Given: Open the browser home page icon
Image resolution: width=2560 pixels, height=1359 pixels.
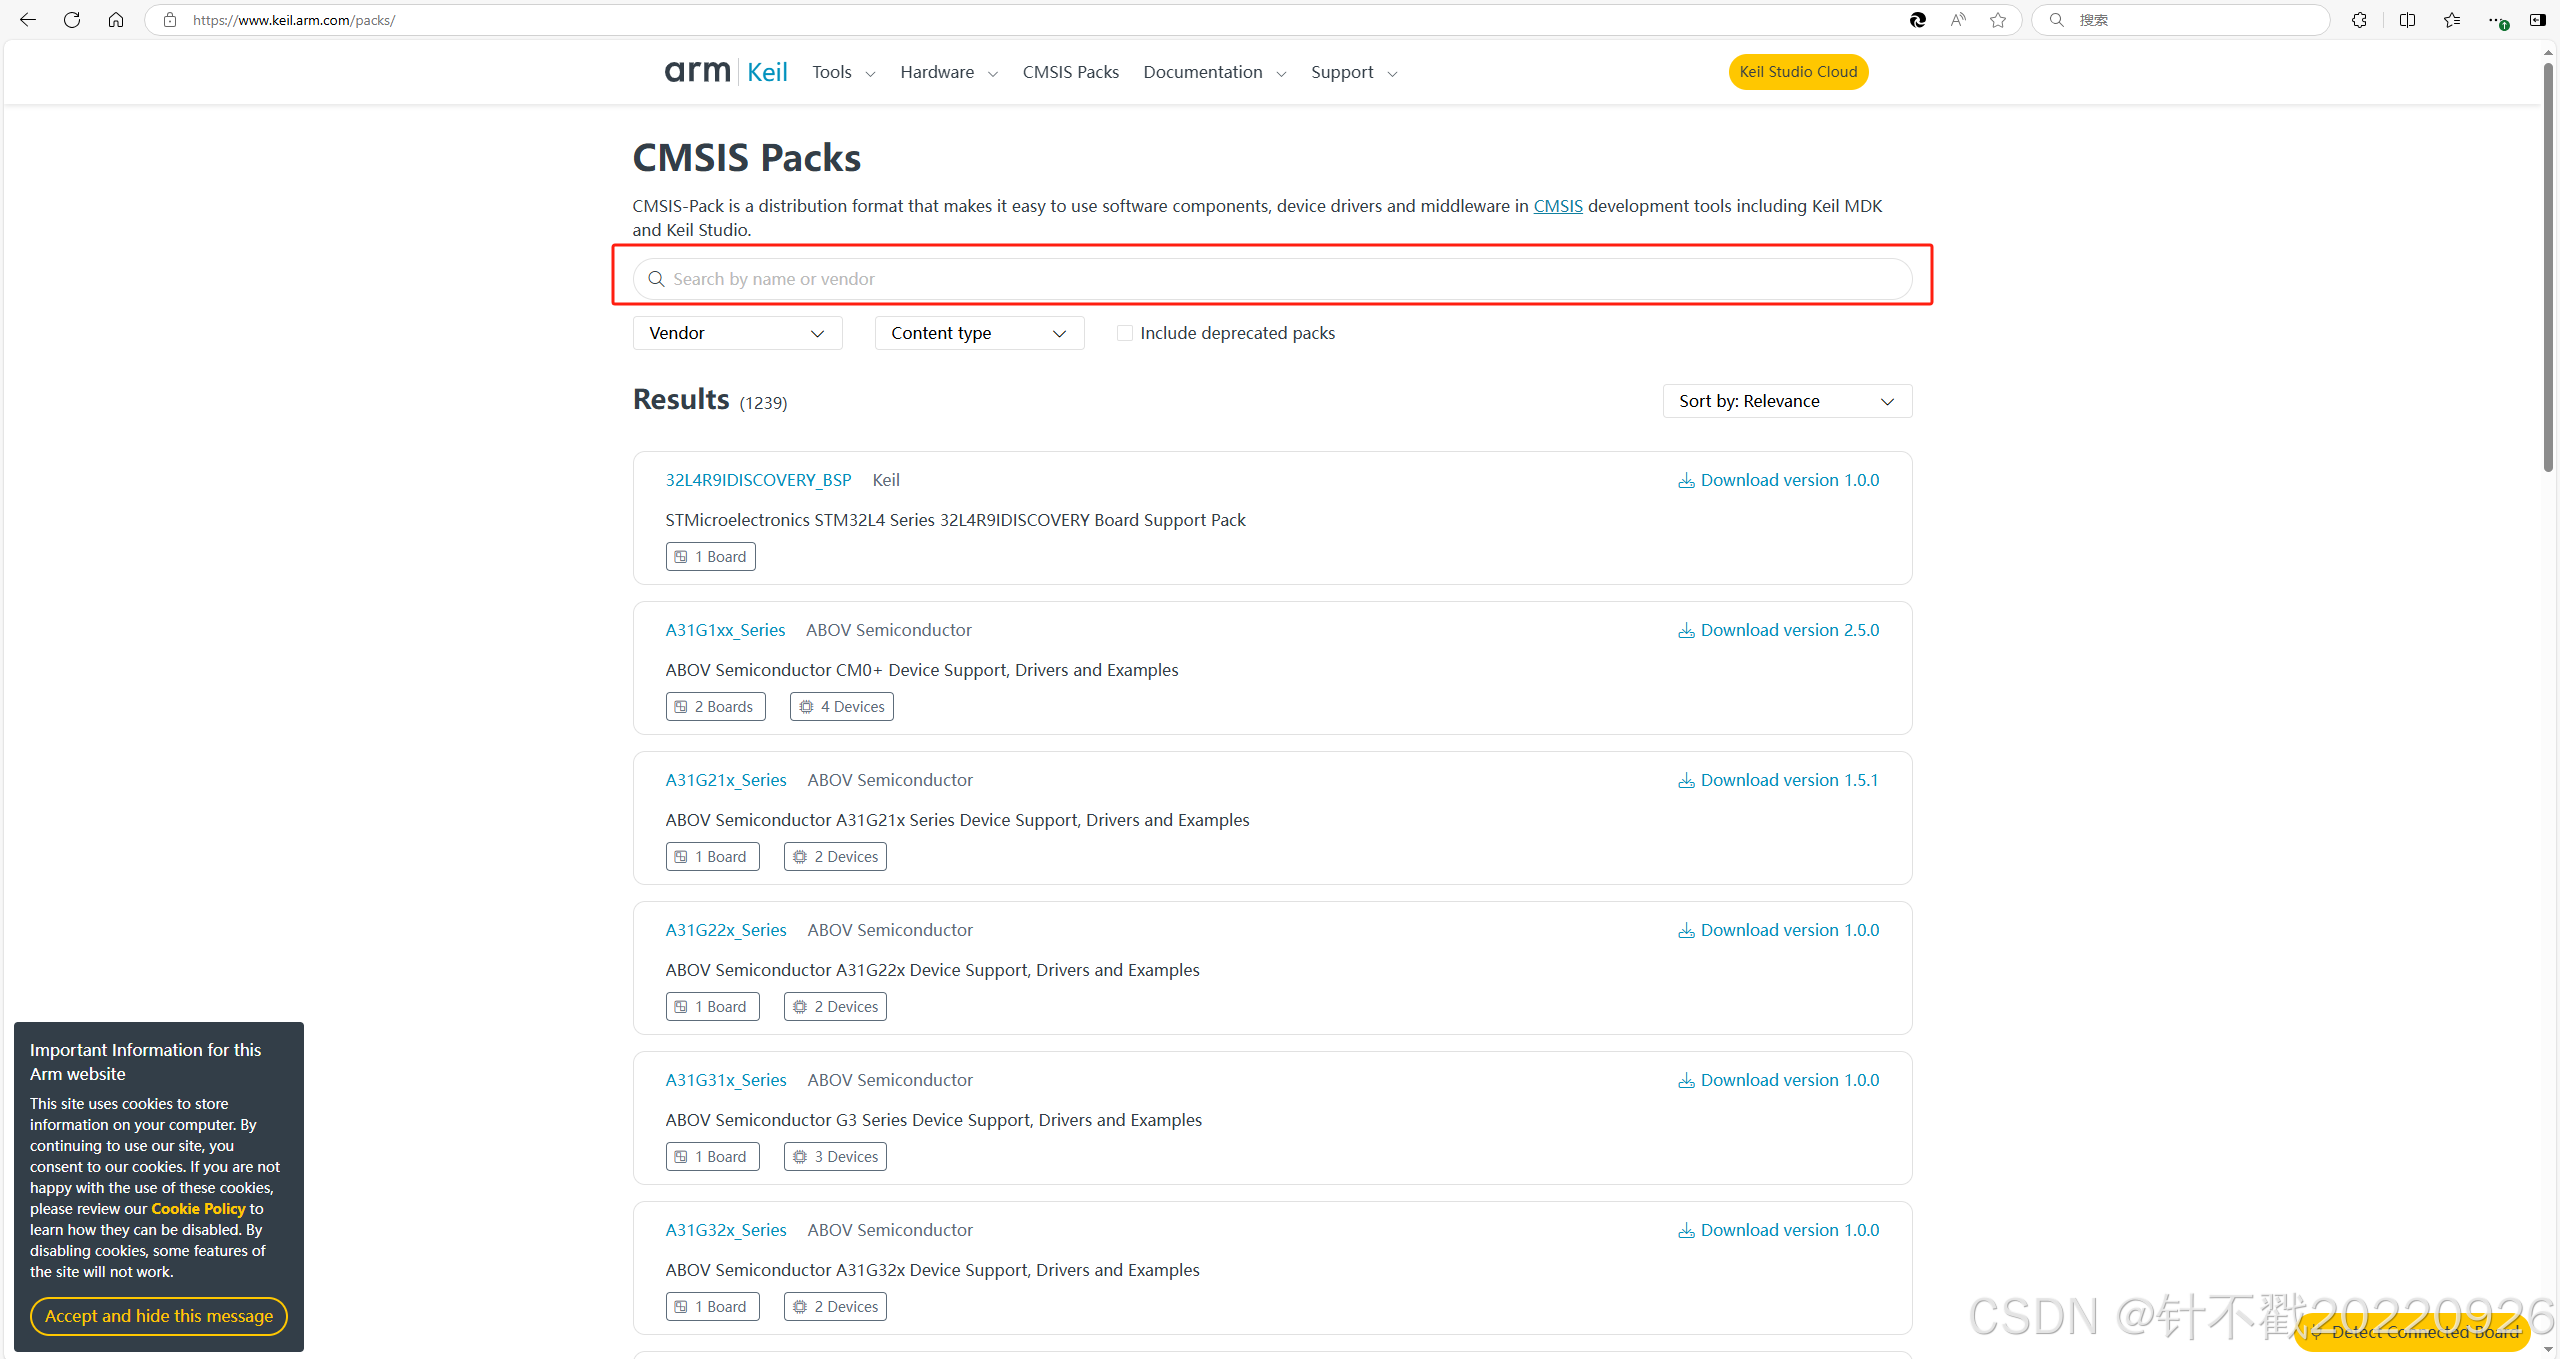Looking at the screenshot, I should tap(116, 20).
